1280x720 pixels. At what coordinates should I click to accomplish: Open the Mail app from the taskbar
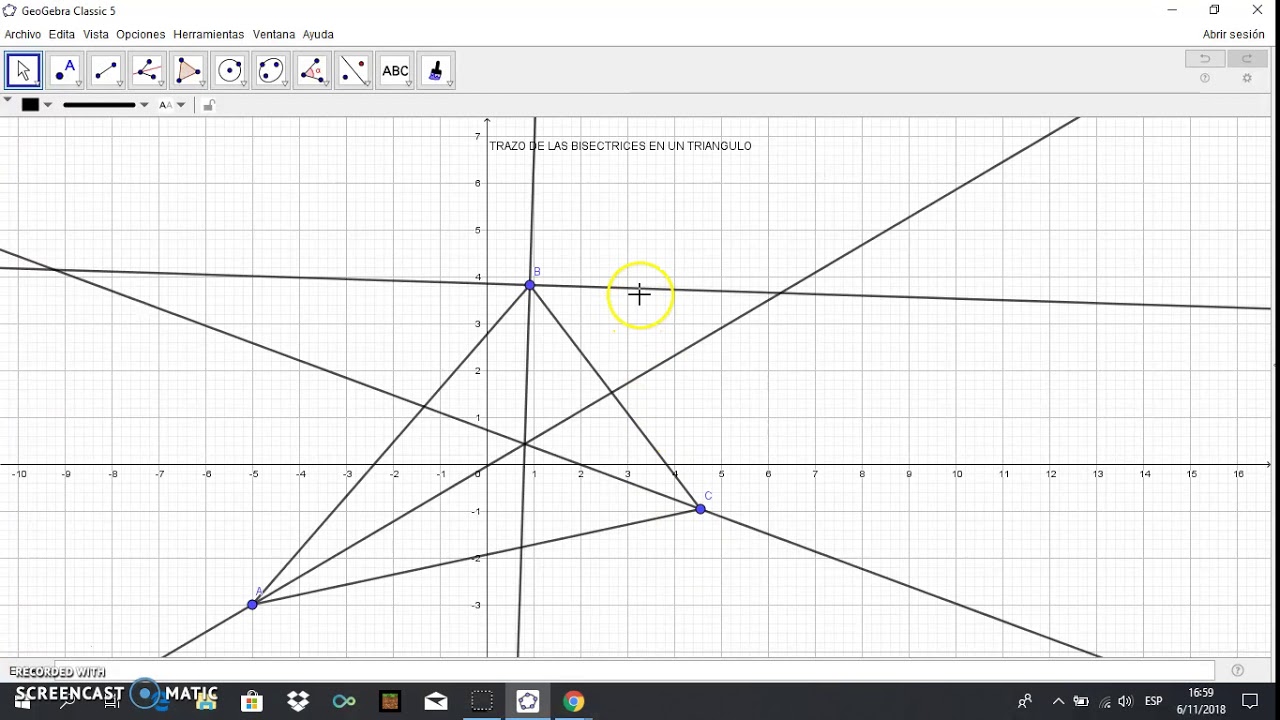(x=436, y=701)
